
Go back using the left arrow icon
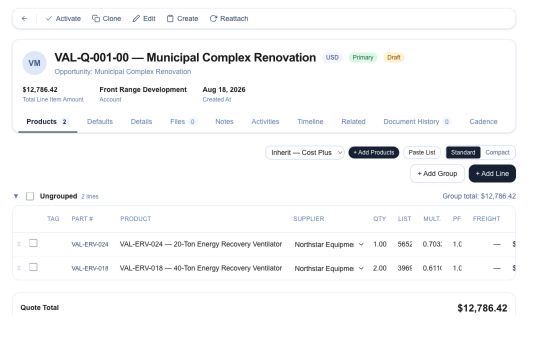coord(24,19)
